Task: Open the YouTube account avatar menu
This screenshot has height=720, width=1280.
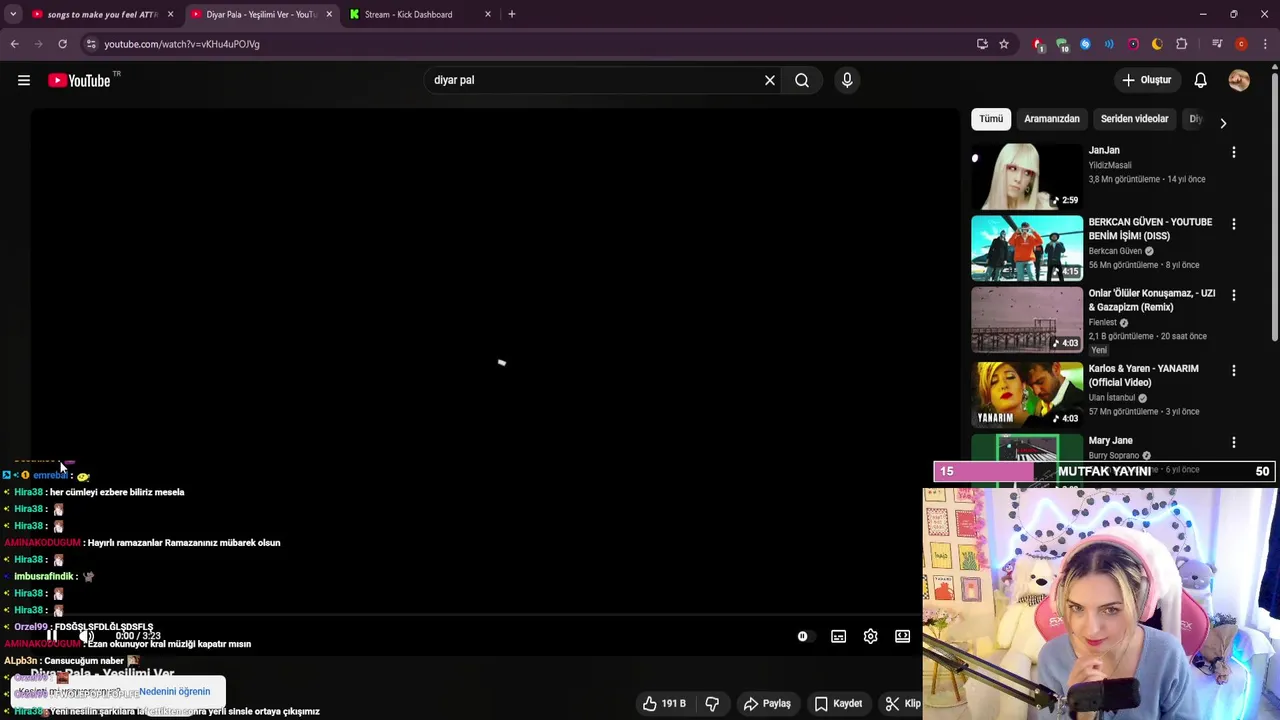Action: tap(1239, 80)
